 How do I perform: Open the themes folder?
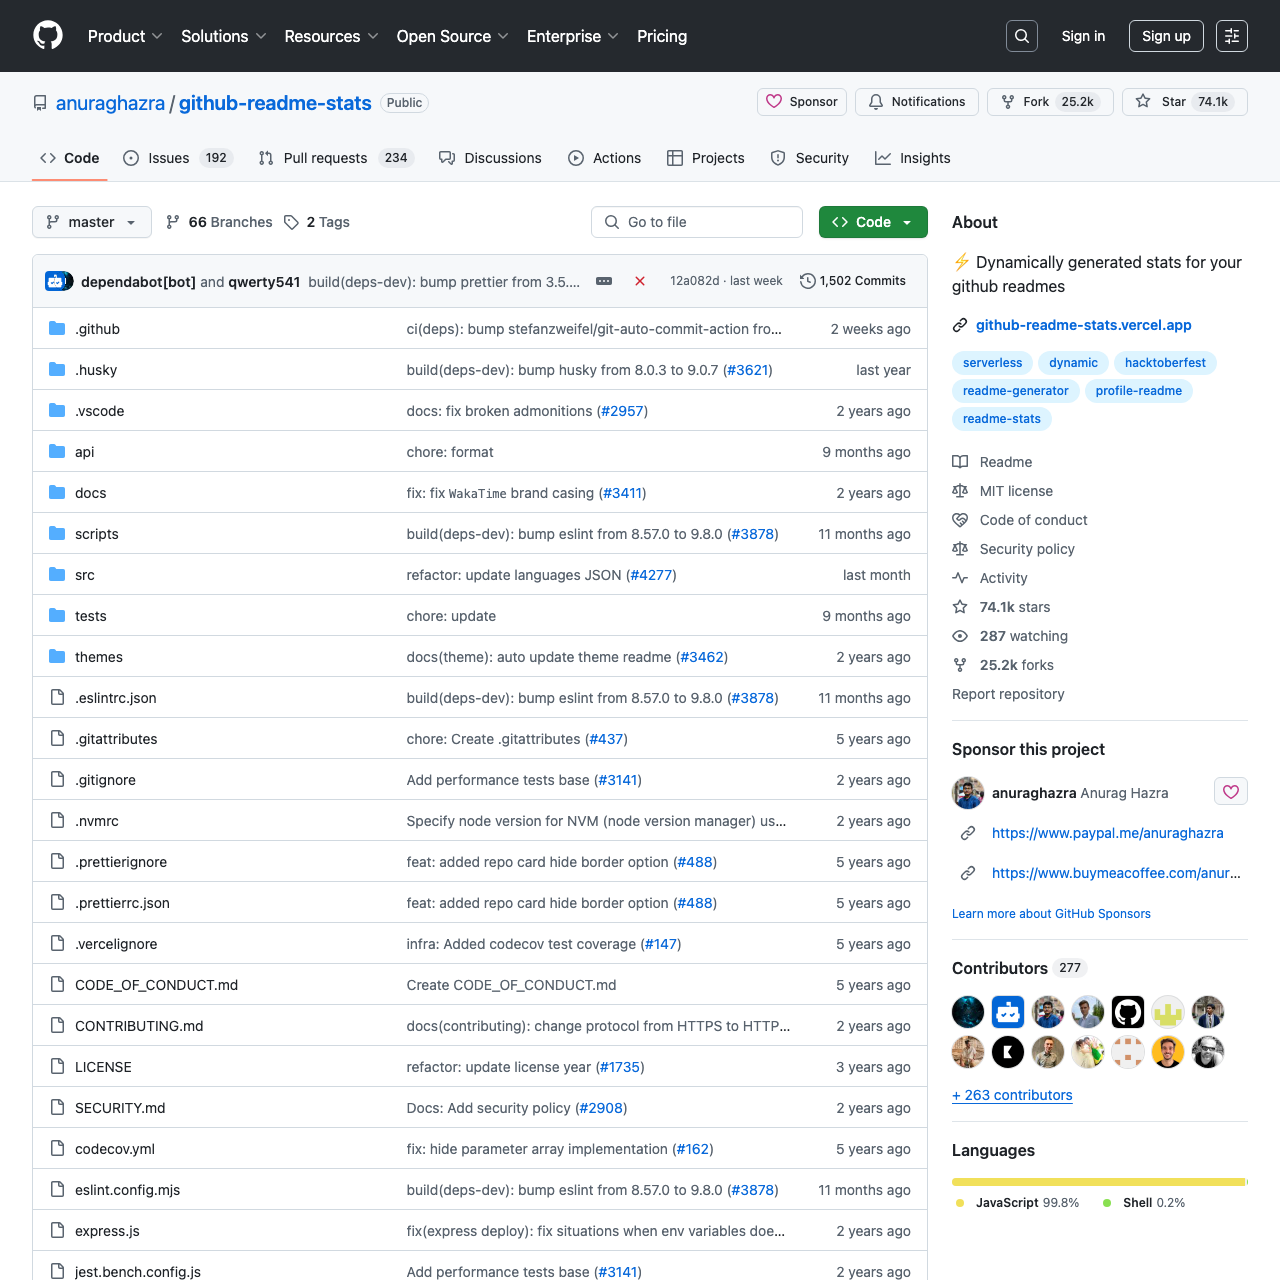tap(99, 657)
